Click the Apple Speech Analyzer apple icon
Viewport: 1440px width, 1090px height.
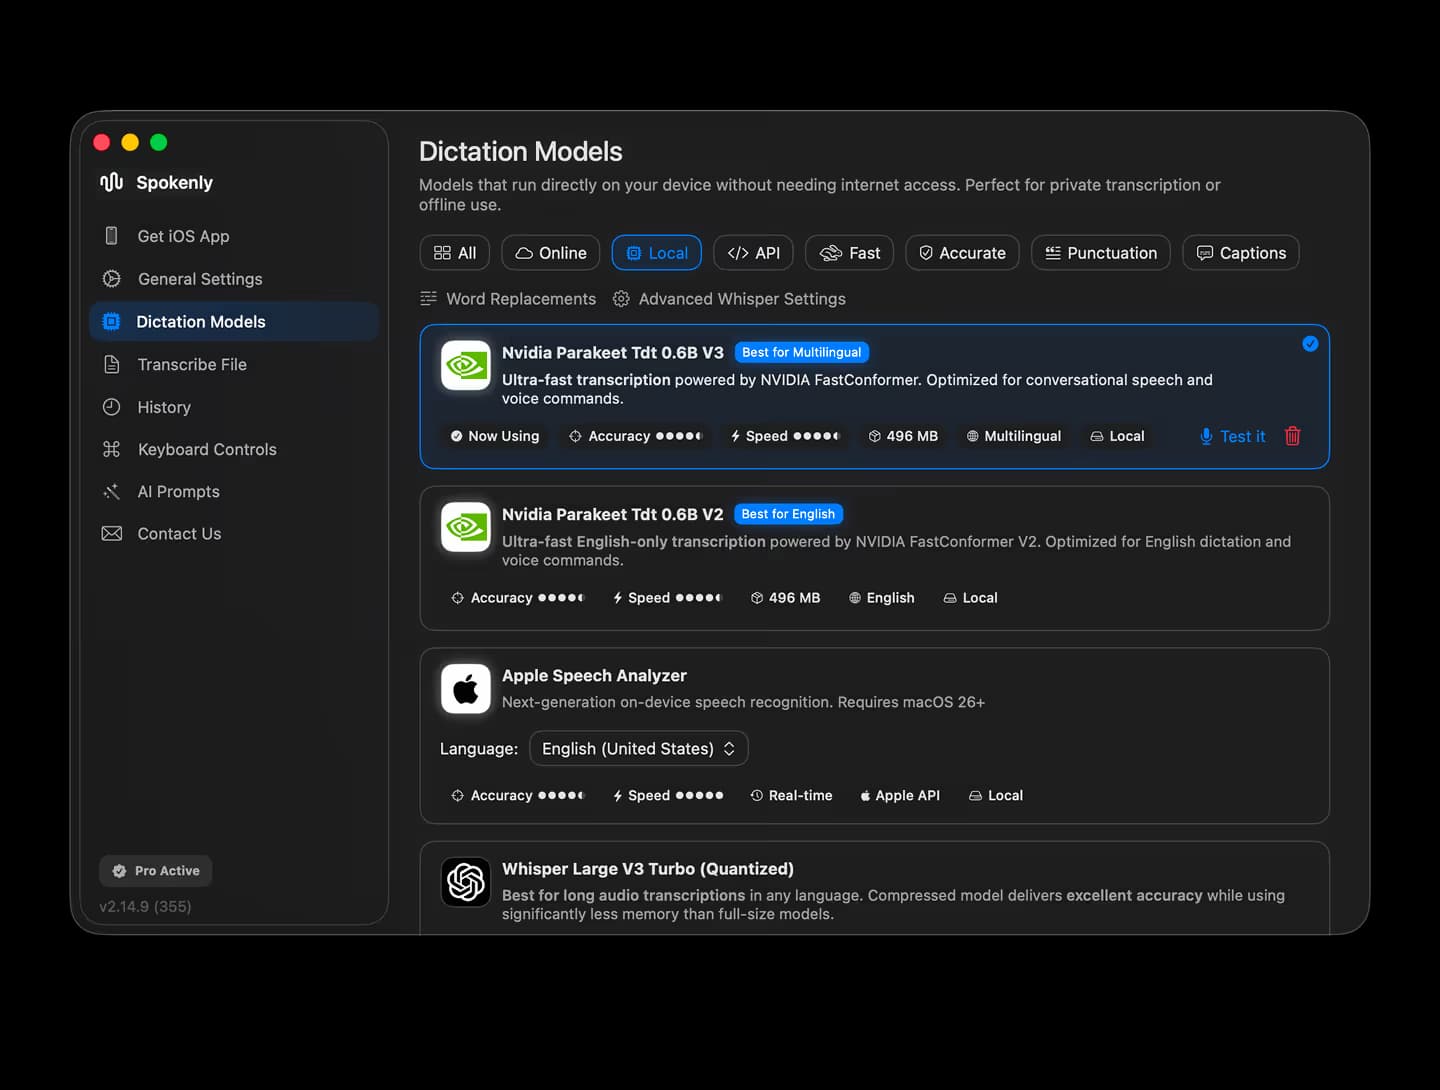(x=465, y=688)
